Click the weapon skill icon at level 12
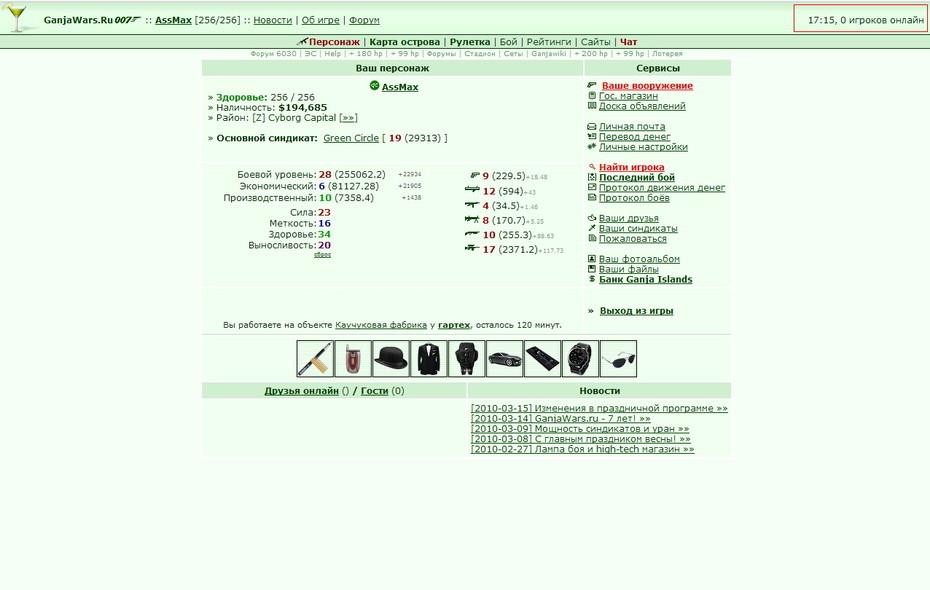 pos(472,190)
